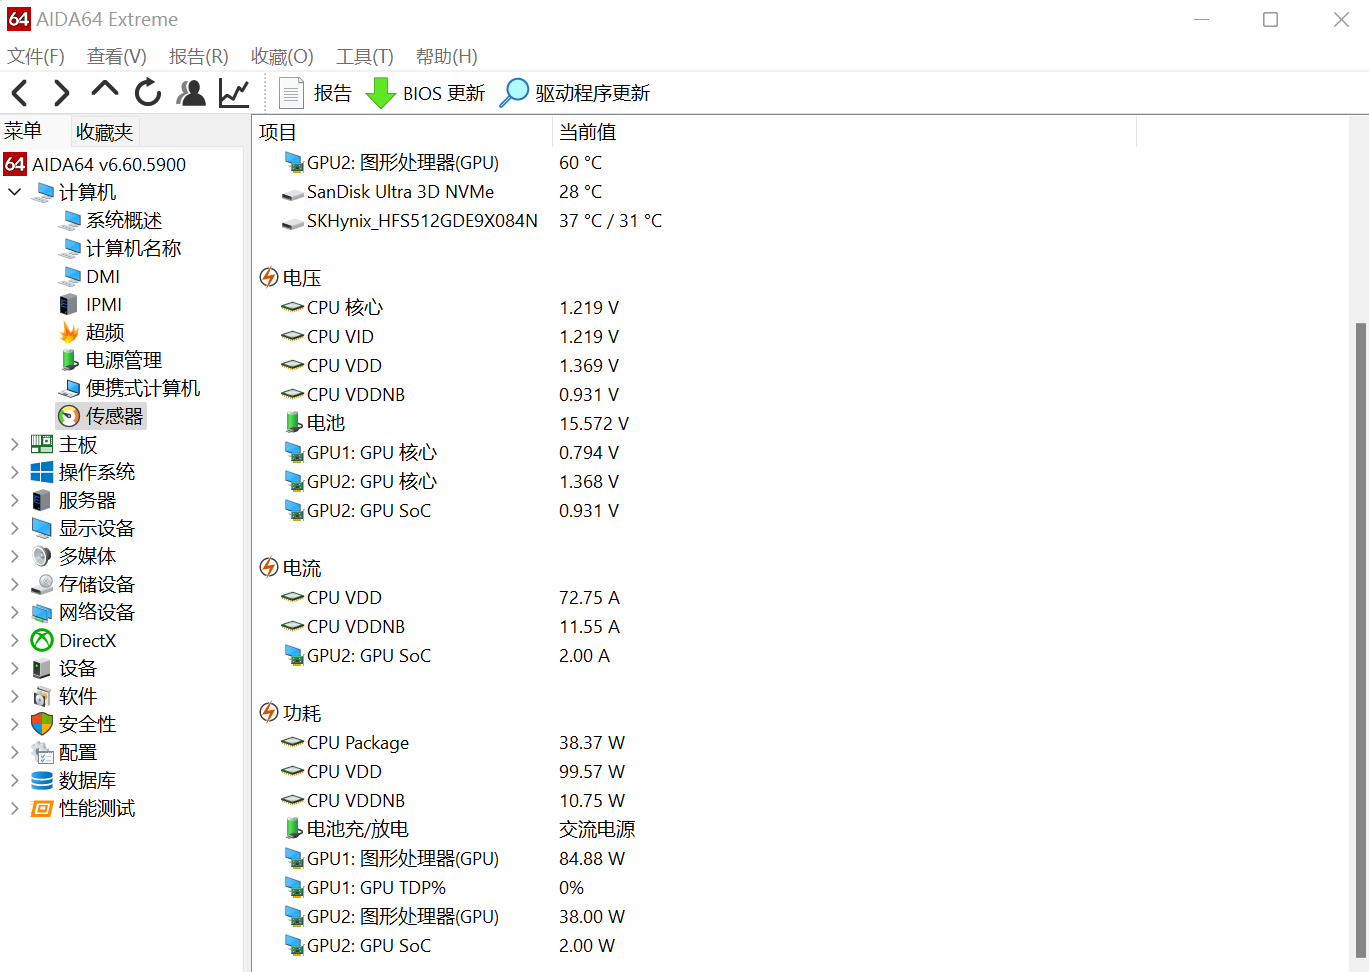Expand the 性能测试 tree node
The image size is (1369, 972).
coord(14,808)
